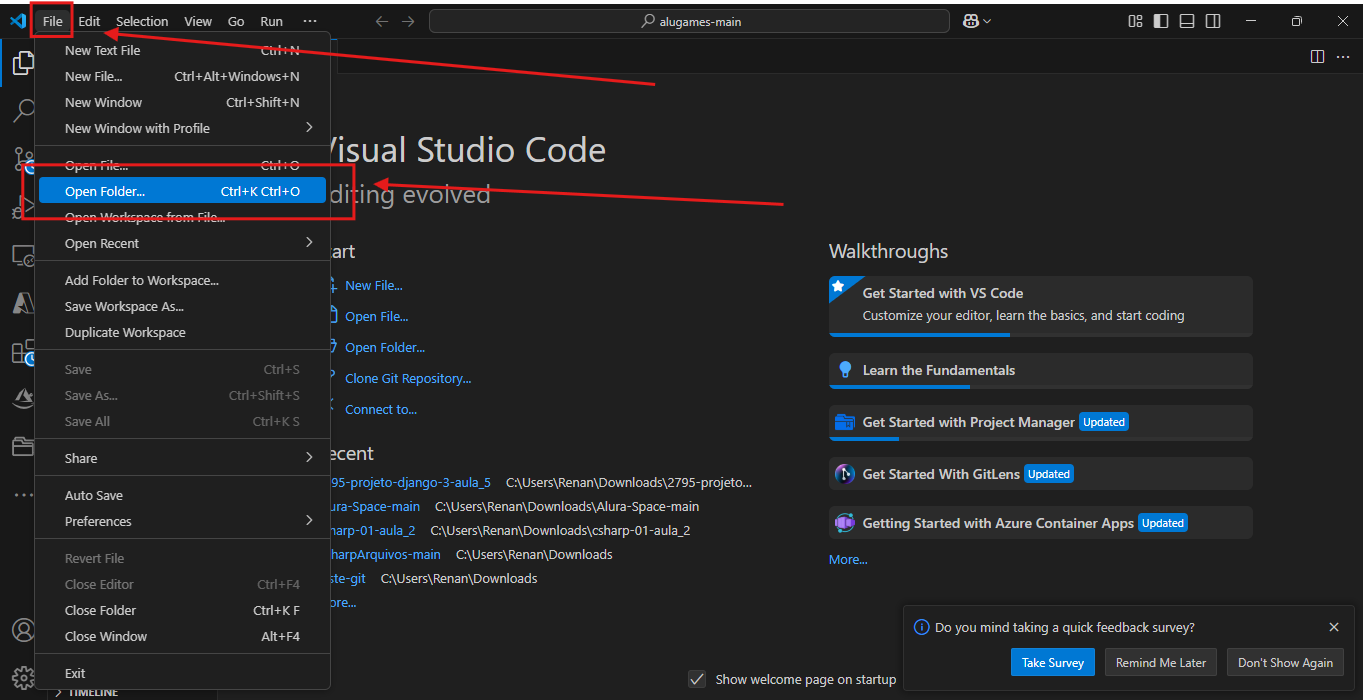This screenshot has height=700, width=1363.
Task: Open the Selection menu
Action: coord(142,21)
